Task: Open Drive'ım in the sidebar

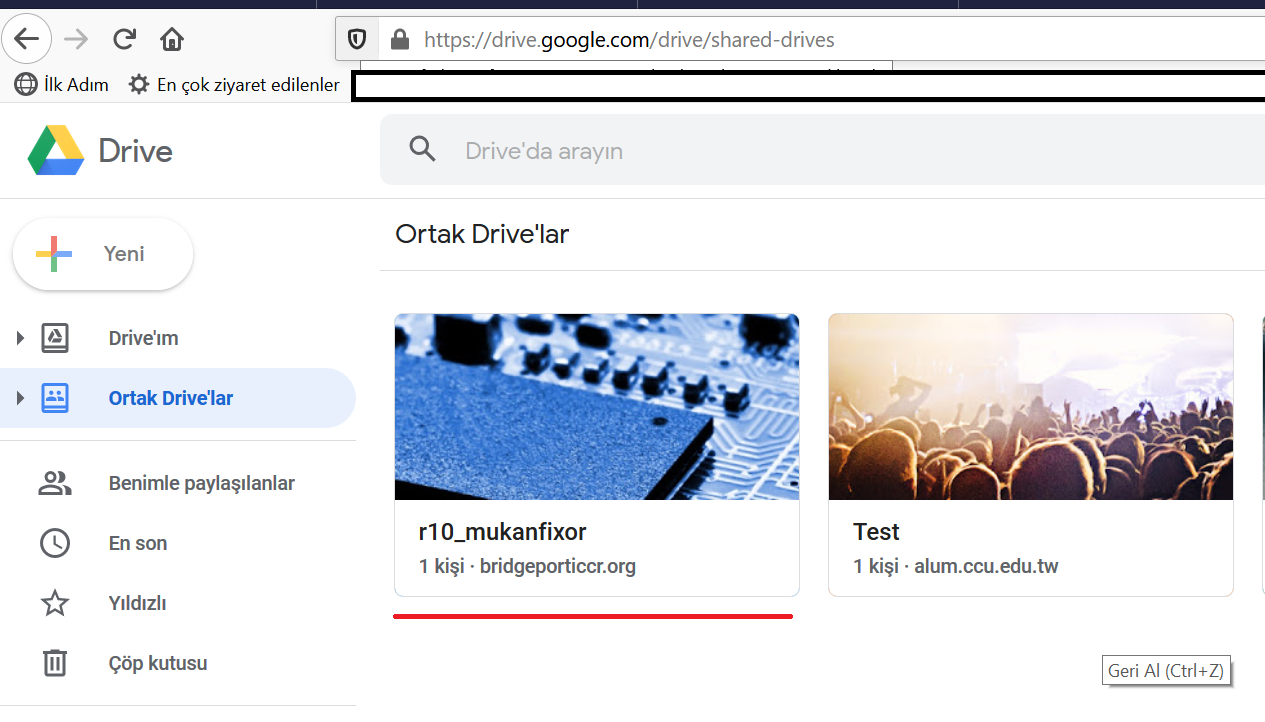Action: coord(143,338)
